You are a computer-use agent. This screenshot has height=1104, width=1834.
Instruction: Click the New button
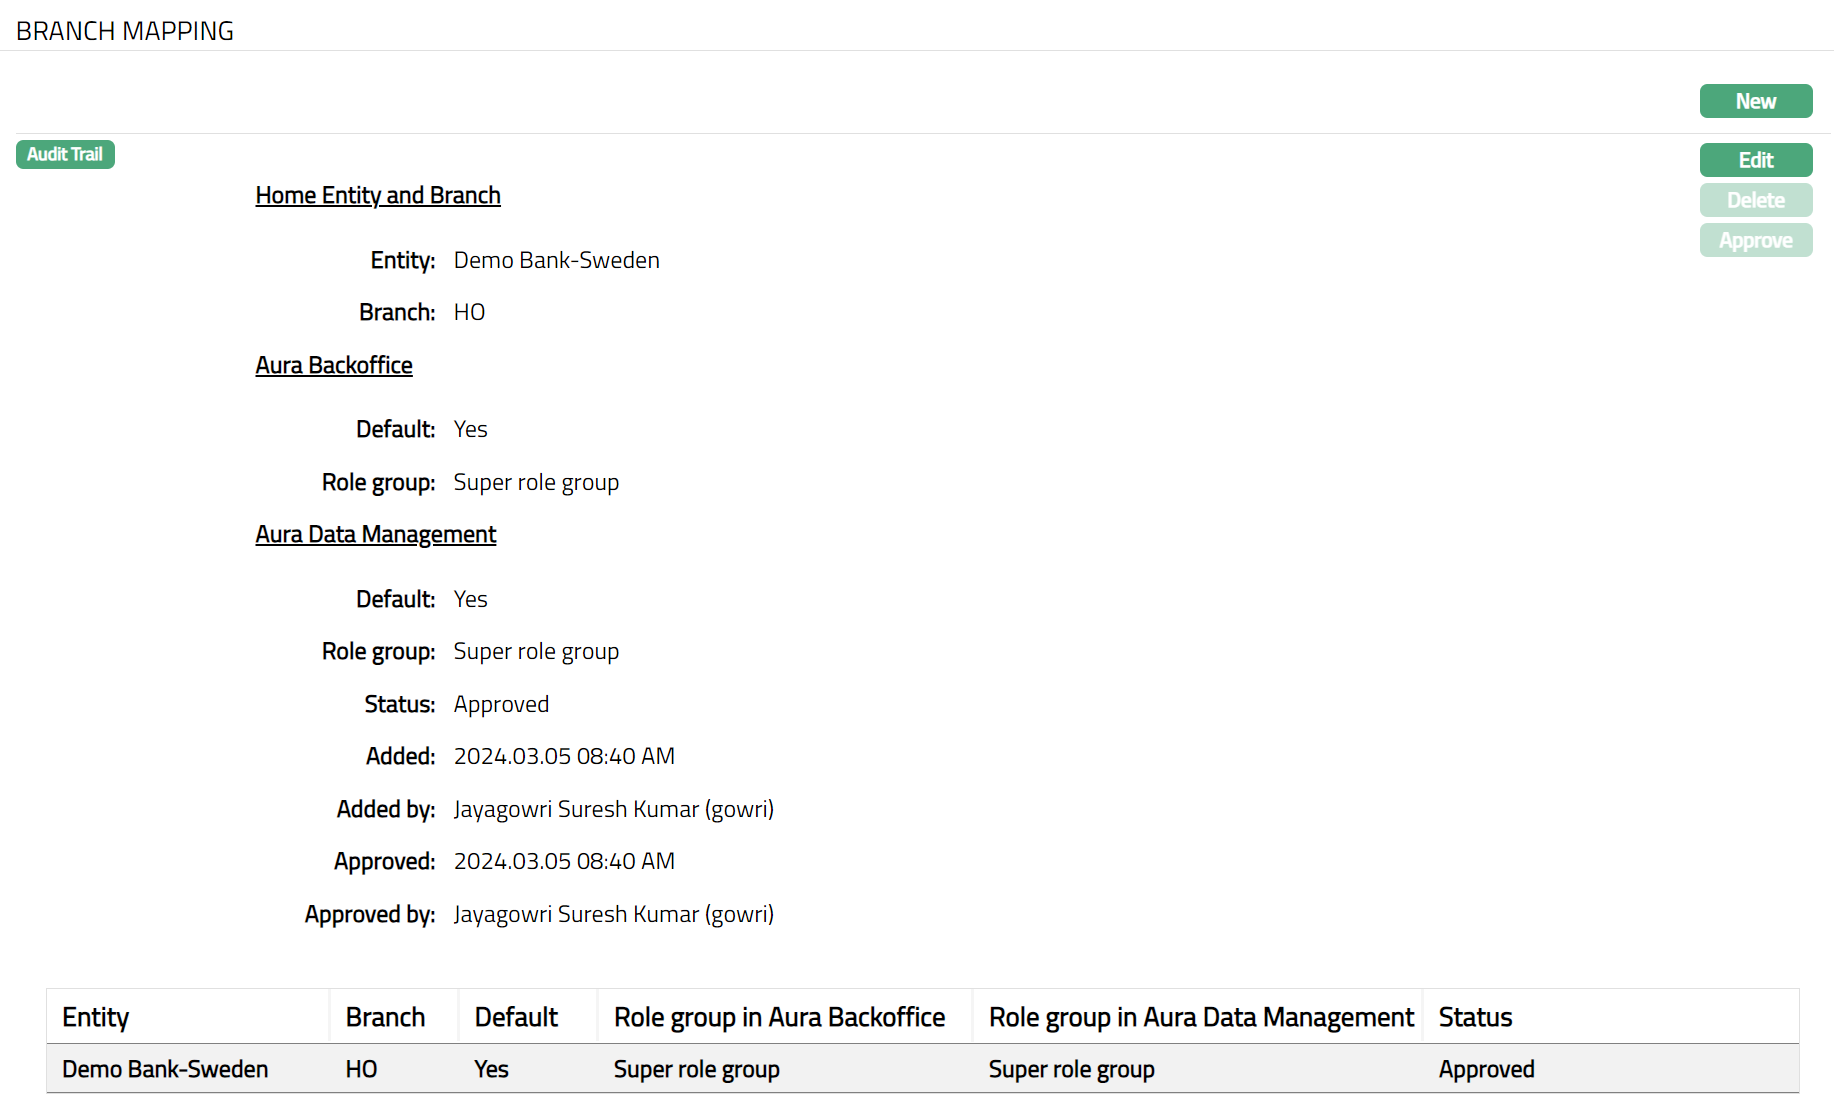[1755, 101]
